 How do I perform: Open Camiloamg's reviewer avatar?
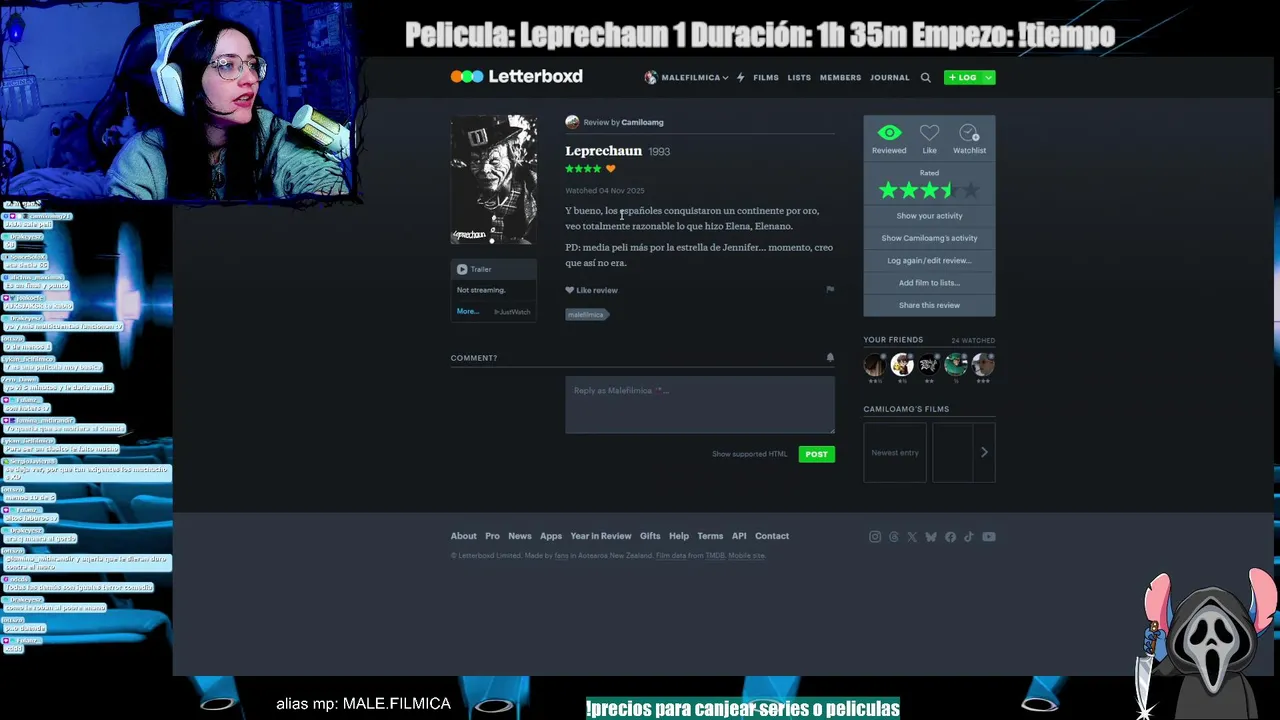point(572,122)
